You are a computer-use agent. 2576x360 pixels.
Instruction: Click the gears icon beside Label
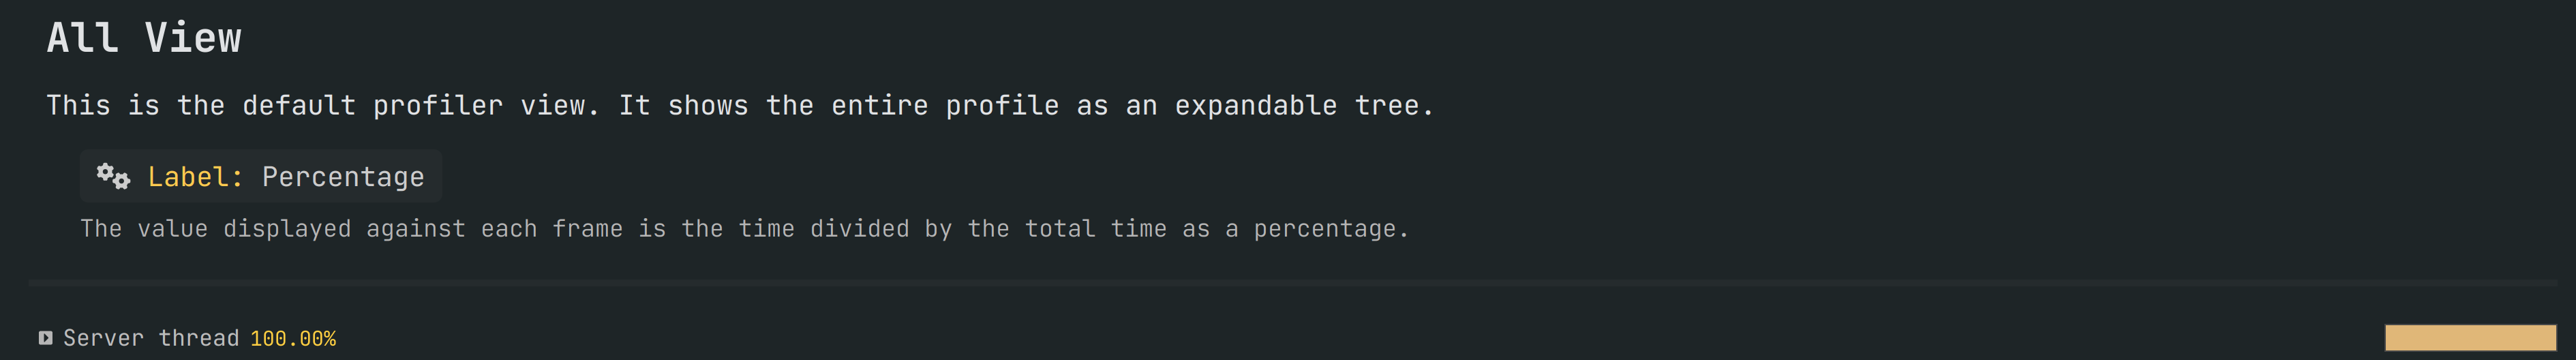pos(113,176)
